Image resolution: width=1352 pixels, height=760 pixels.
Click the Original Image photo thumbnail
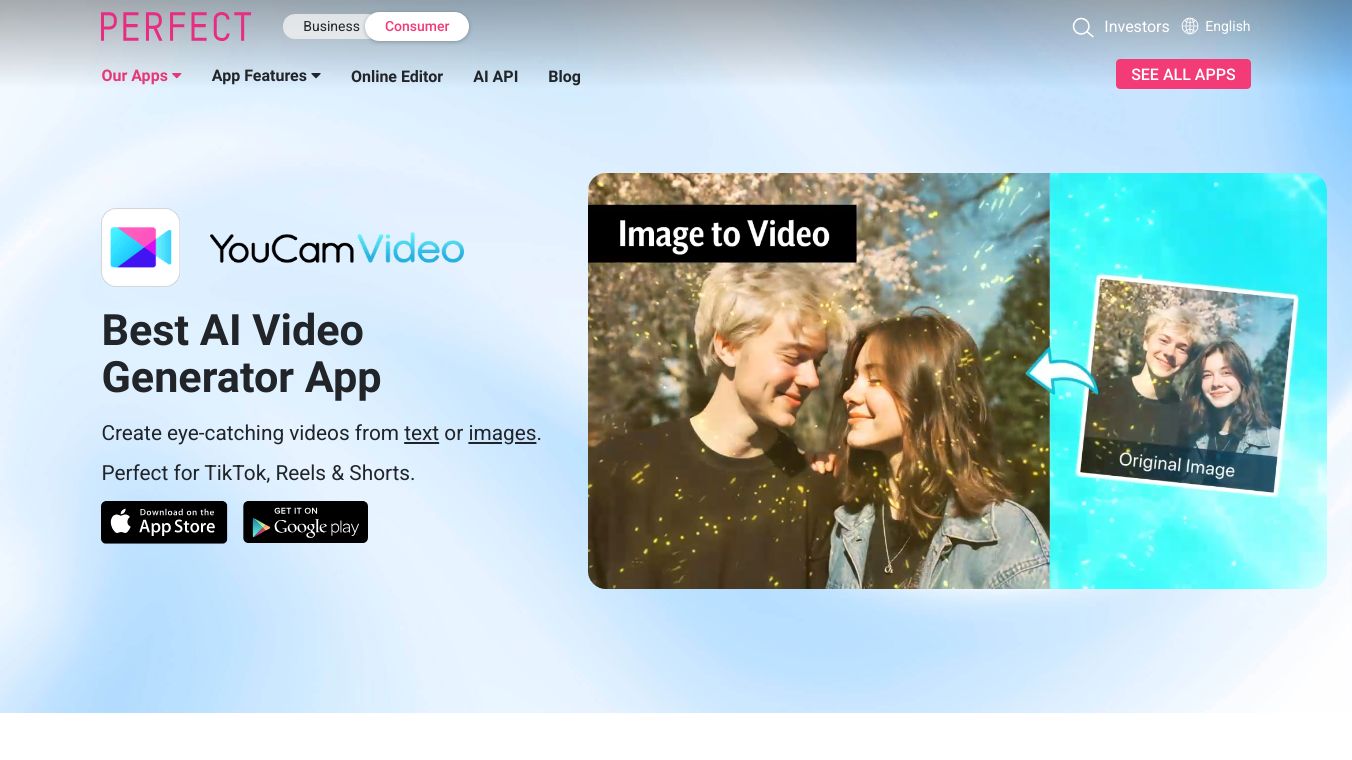click(x=1186, y=384)
